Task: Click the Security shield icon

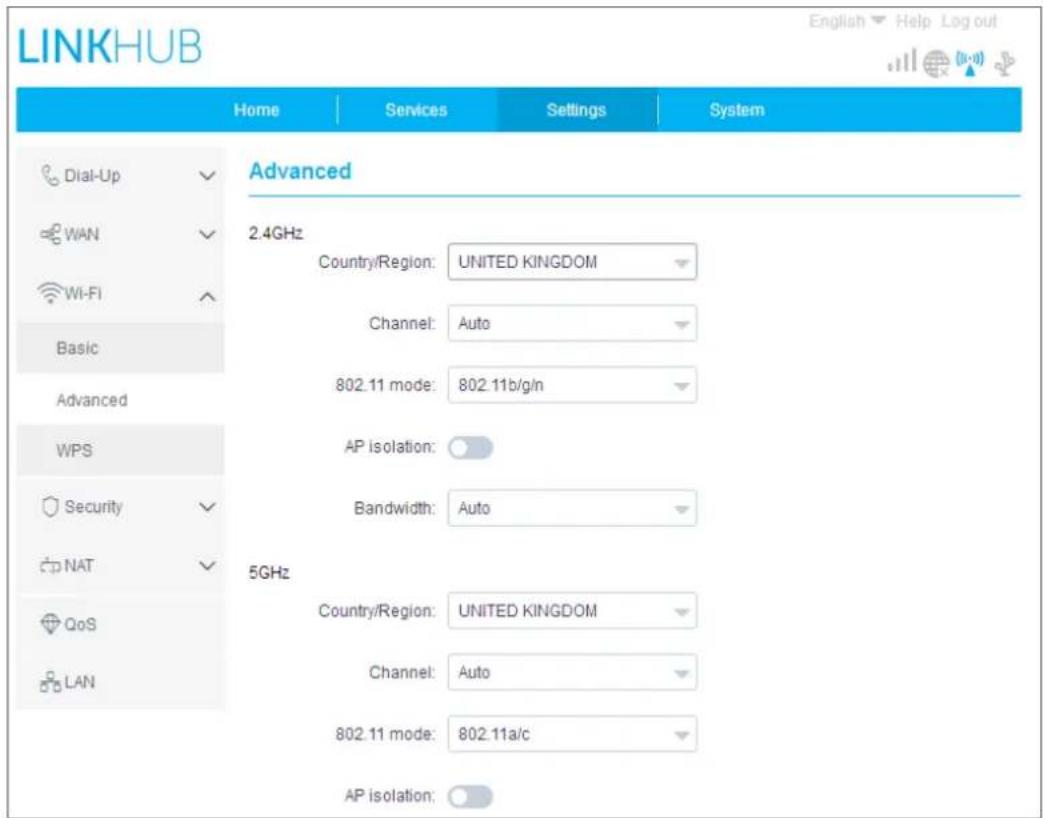Action: (50, 507)
